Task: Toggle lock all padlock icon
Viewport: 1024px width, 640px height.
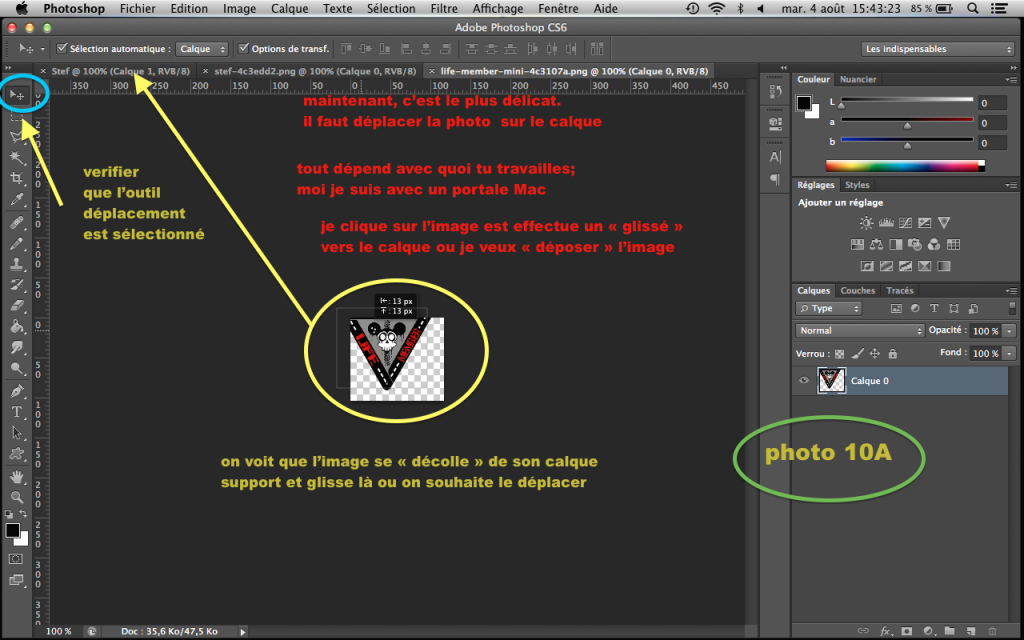Action: pyautogui.click(x=893, y=353)
